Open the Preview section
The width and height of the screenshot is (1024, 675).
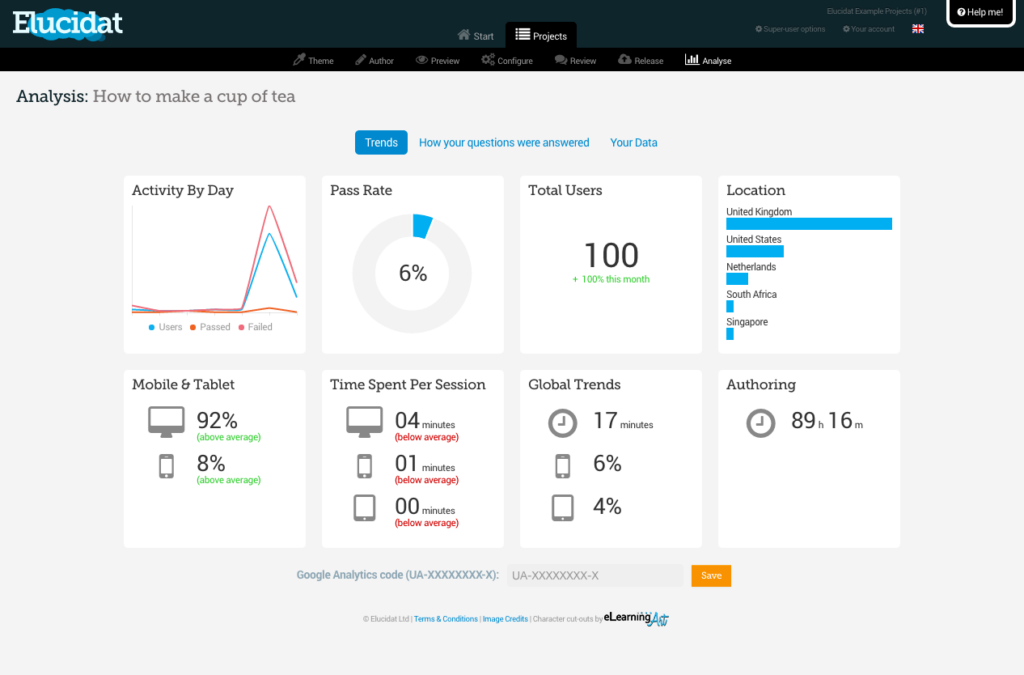[x=438, y=61]
